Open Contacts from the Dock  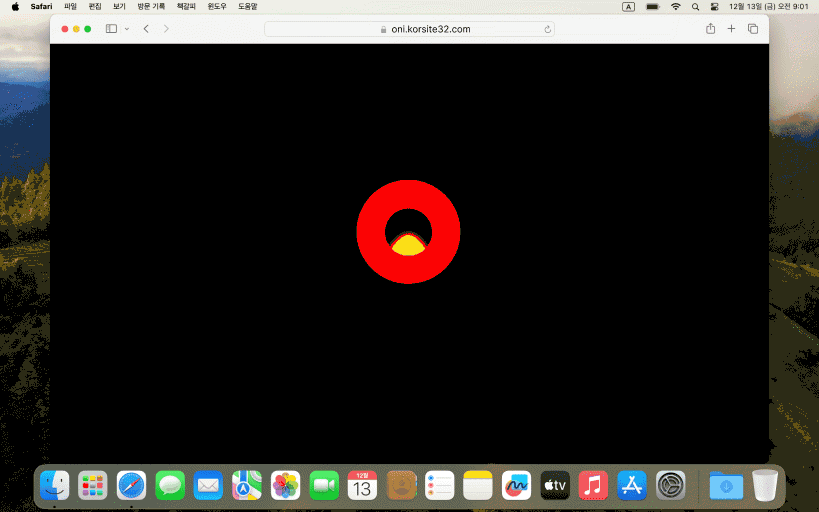point(401,485)
